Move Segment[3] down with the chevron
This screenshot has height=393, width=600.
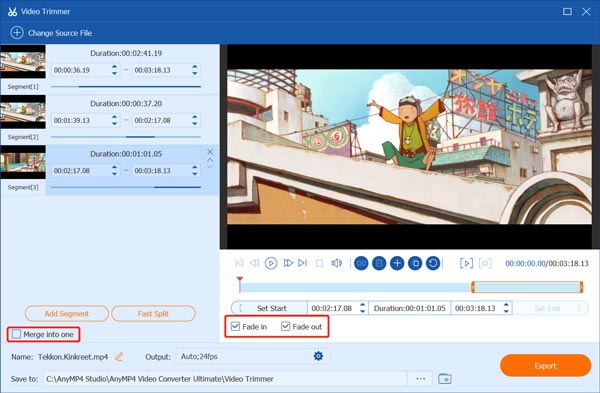coord(210,167)
